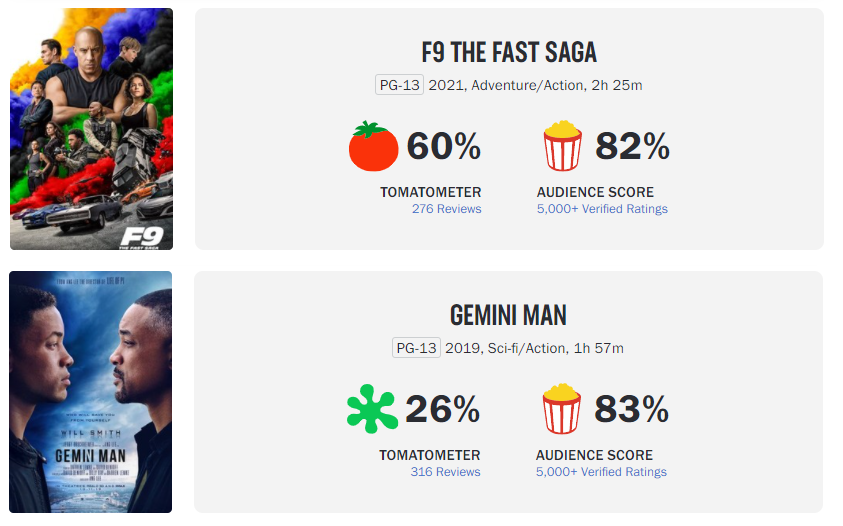The height and width of the screenshot is (526, 843).
Task: Click the PG-13 badge for Gemini Man
Action: [x=416, y=348]
